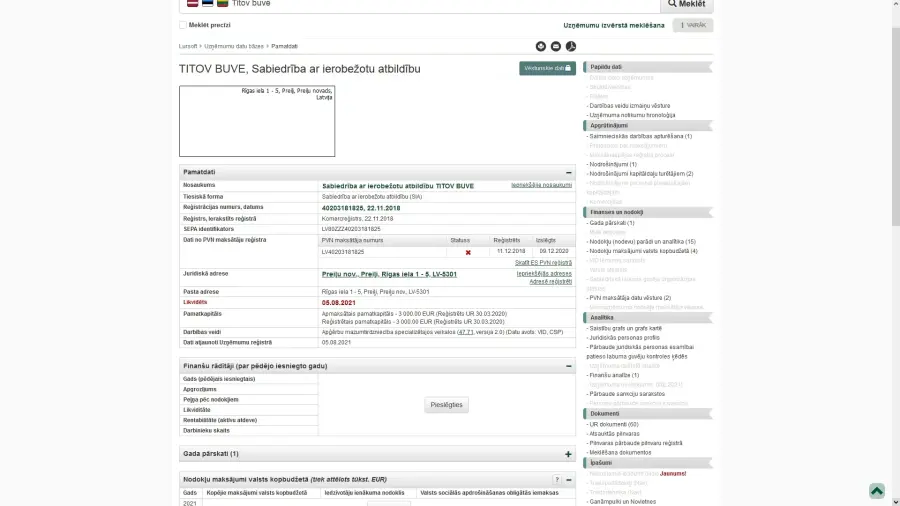
Task: Enable the Meklēt precīzi checkbox
Action: (183, 25)
